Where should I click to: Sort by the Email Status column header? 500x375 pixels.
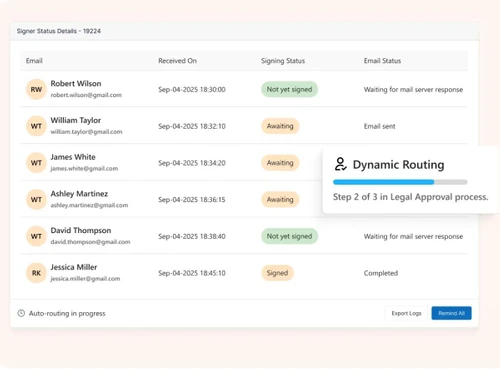tap(382, 61)
